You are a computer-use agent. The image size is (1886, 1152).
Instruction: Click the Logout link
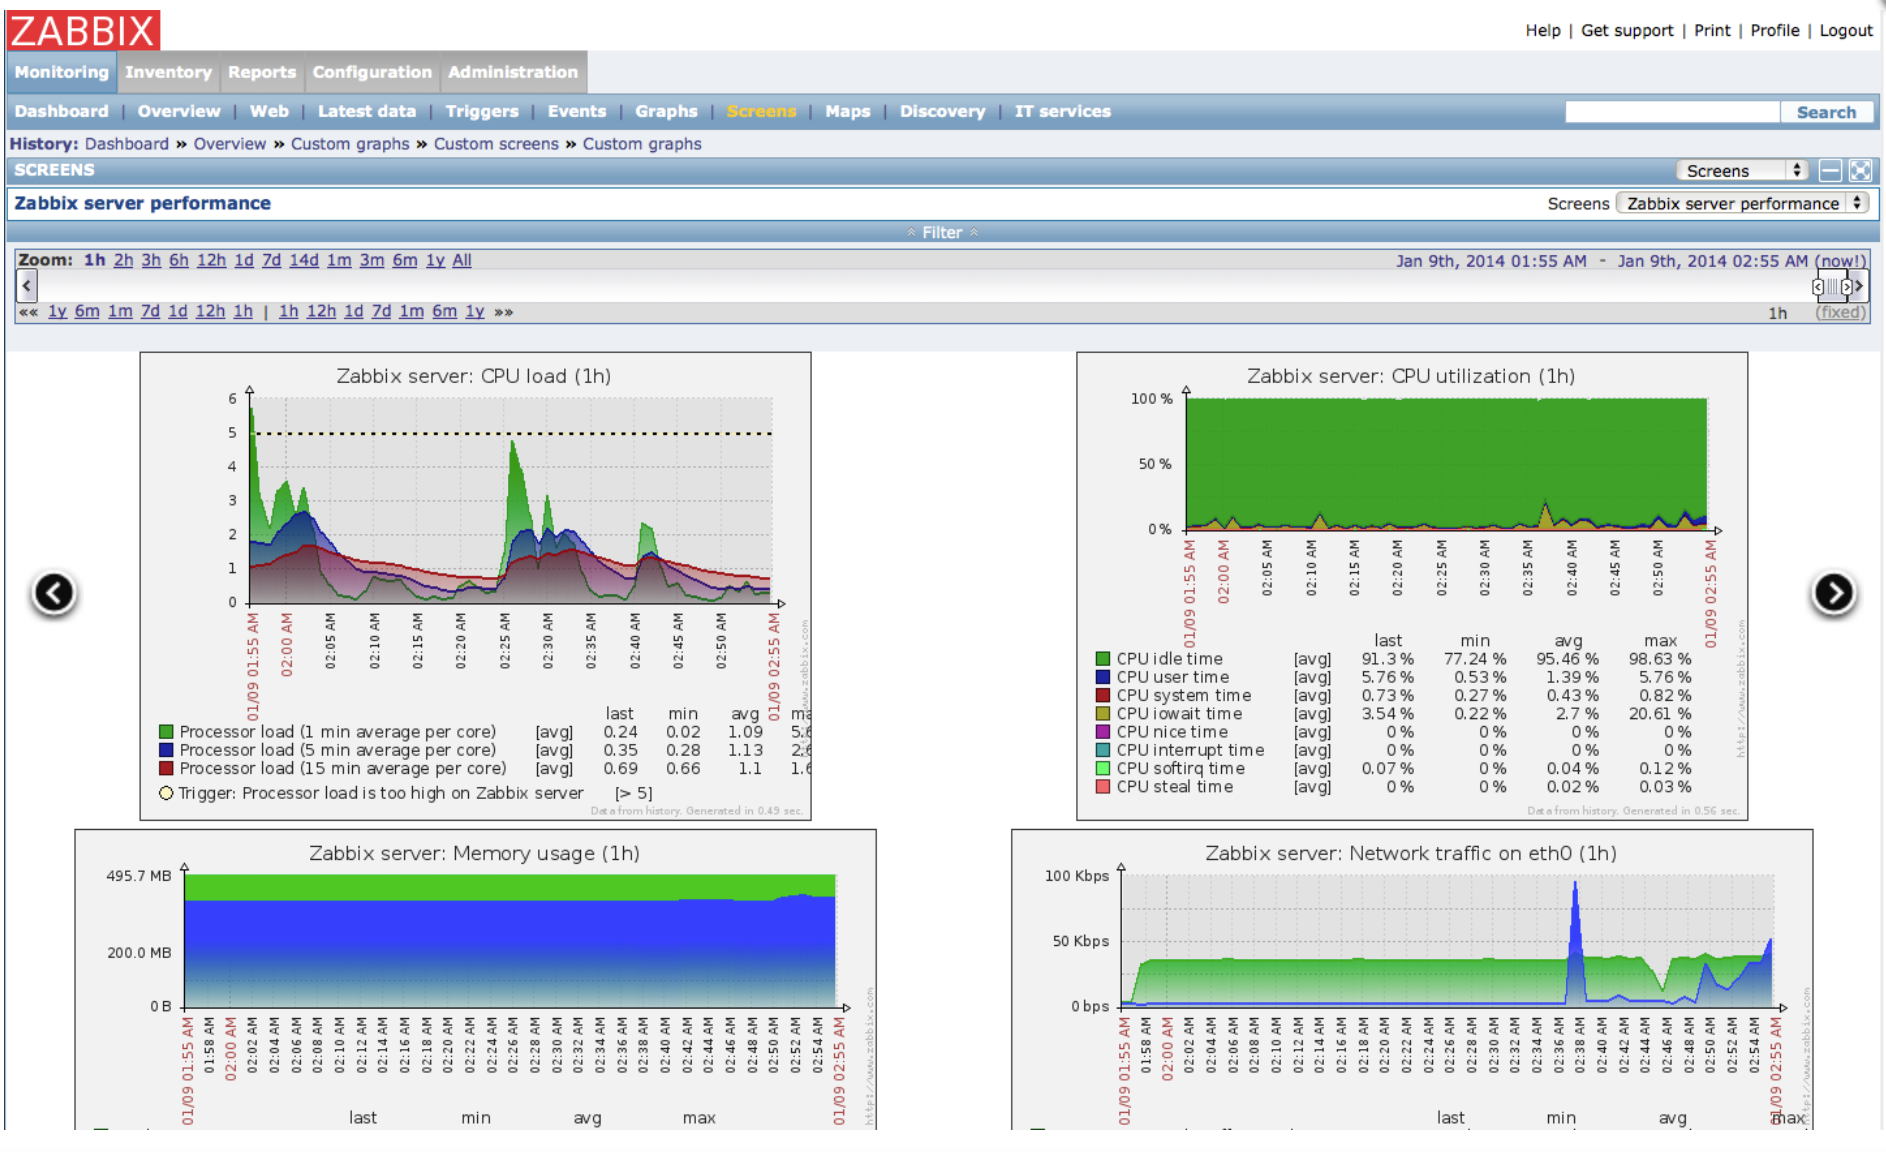pyautogui.click(x=1845, y=31)
